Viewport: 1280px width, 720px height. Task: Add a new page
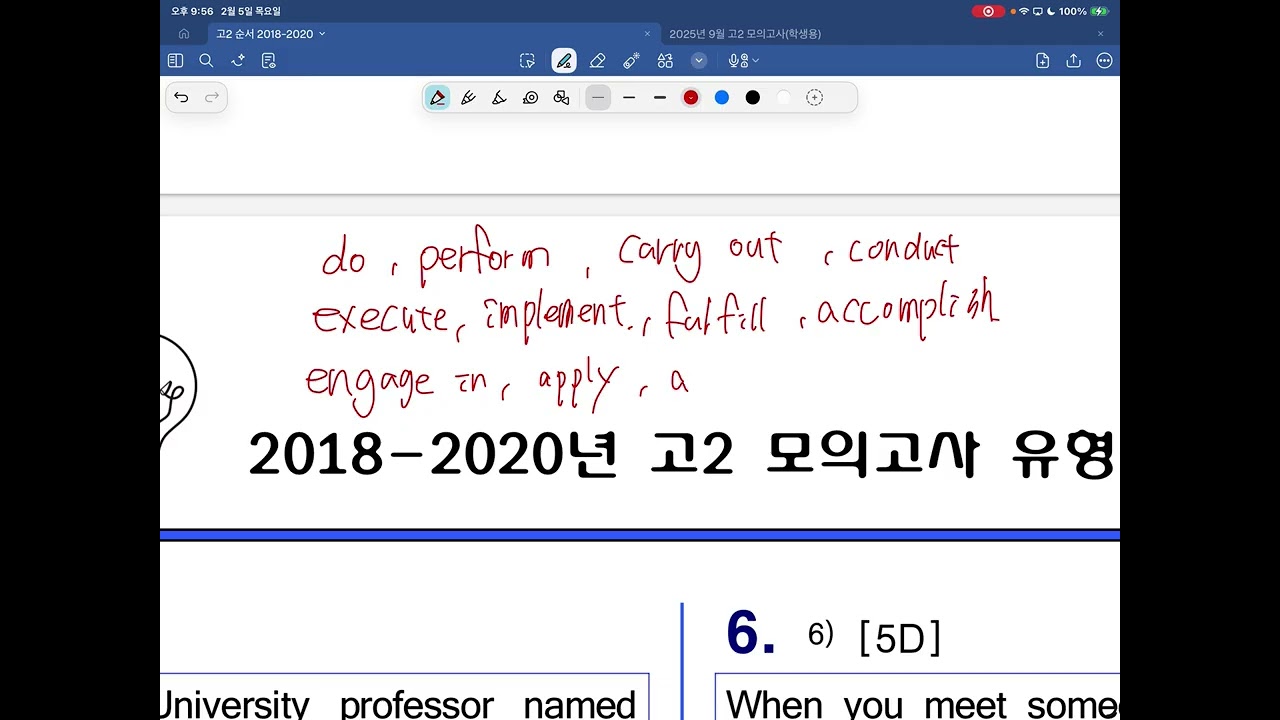(1042, 61)
